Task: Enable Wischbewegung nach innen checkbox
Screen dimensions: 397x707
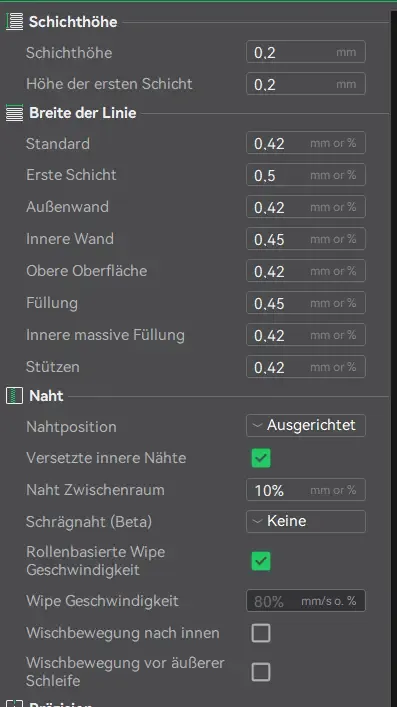Action: pos(261,633)
